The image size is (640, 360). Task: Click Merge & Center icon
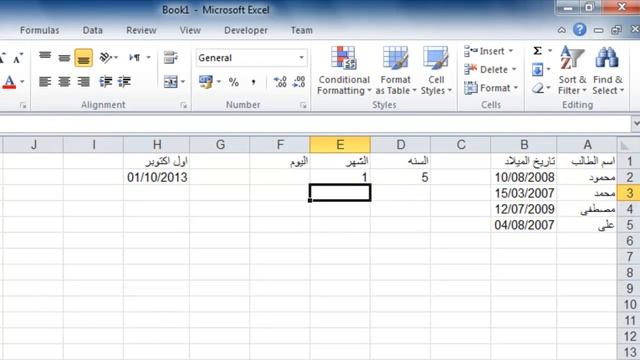tap(170, 82)
